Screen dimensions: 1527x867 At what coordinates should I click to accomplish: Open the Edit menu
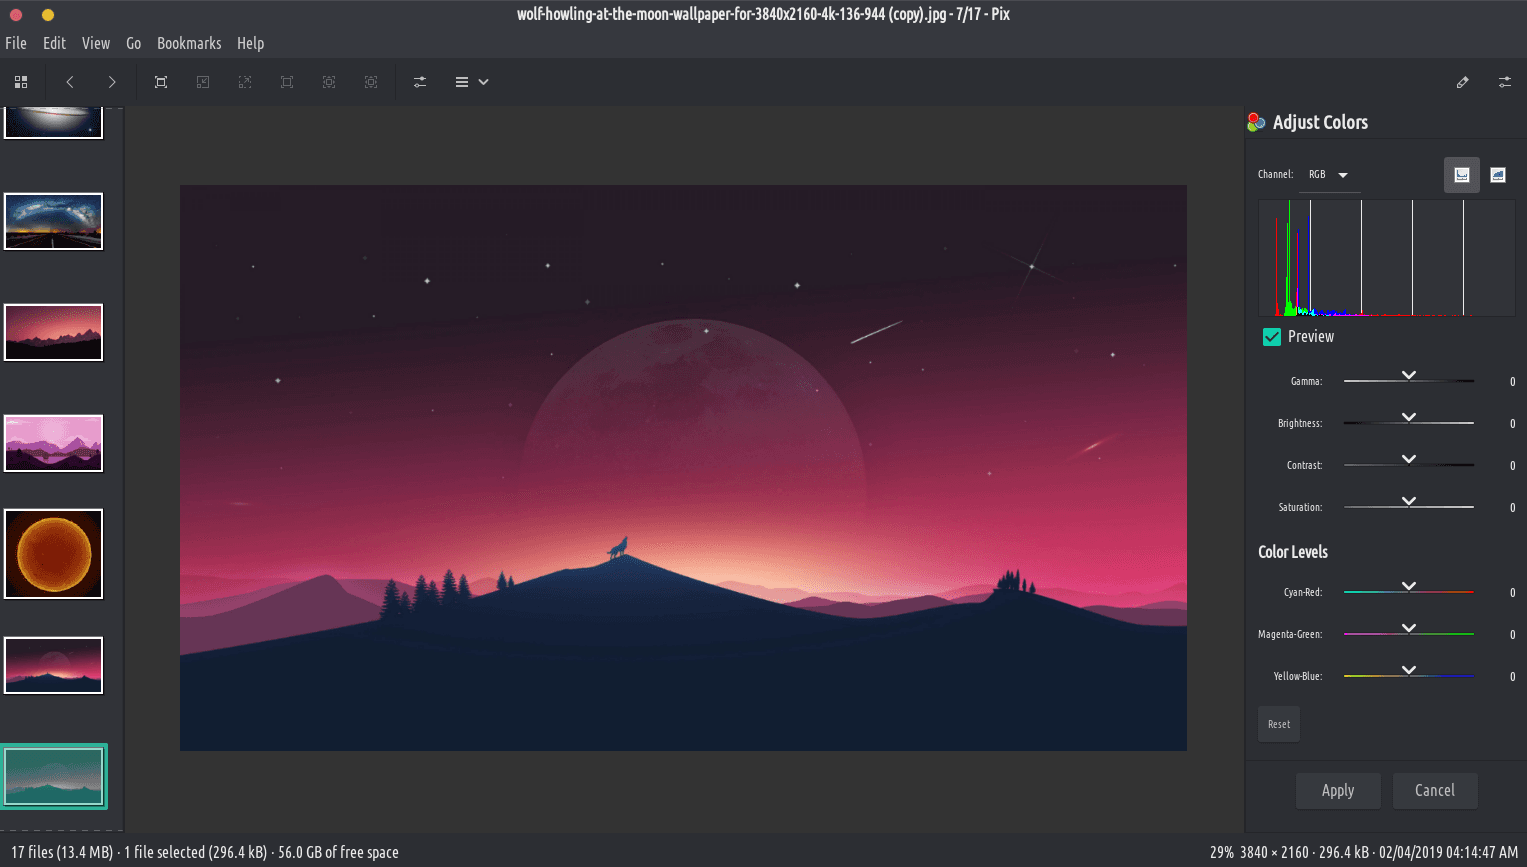point(54,43)
